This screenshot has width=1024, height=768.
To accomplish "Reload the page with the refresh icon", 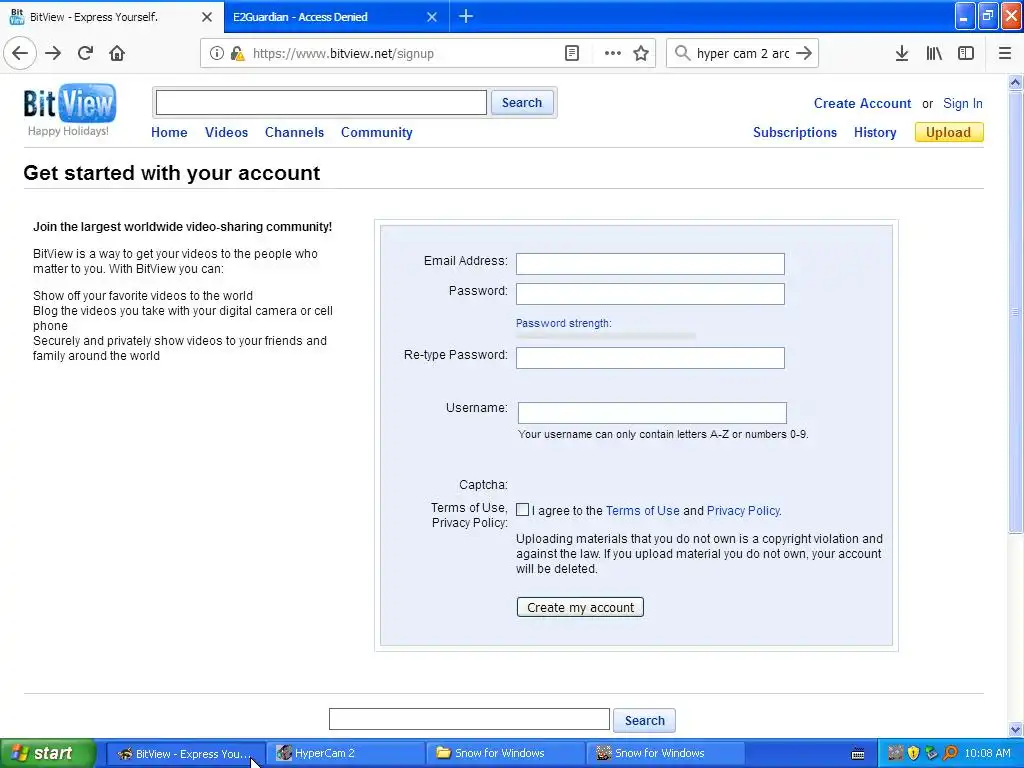I will [85, 53].
